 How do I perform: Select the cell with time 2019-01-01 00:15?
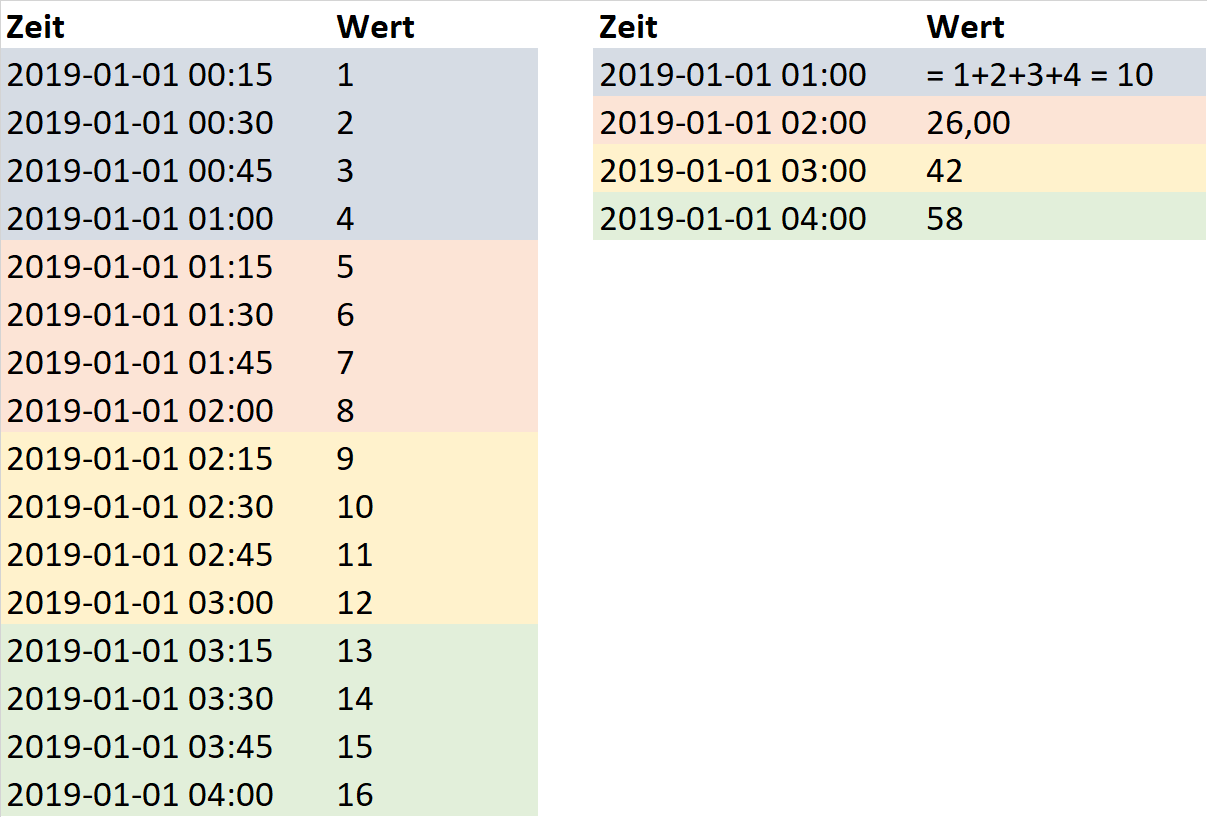pyautogui.click(x=140, y=75)
